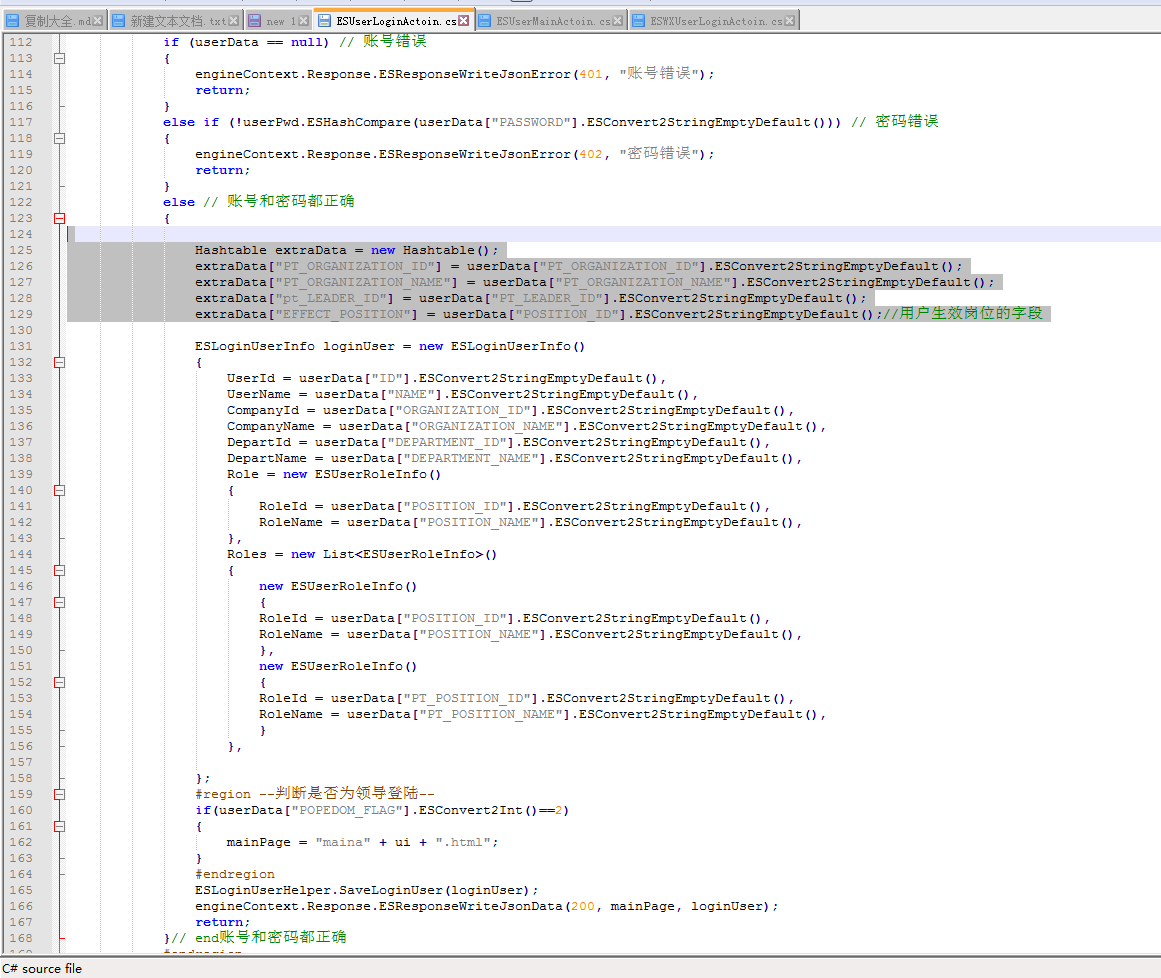Close the new 1 tab
This screenshot has height=978, width=1161.
[304, 21]
